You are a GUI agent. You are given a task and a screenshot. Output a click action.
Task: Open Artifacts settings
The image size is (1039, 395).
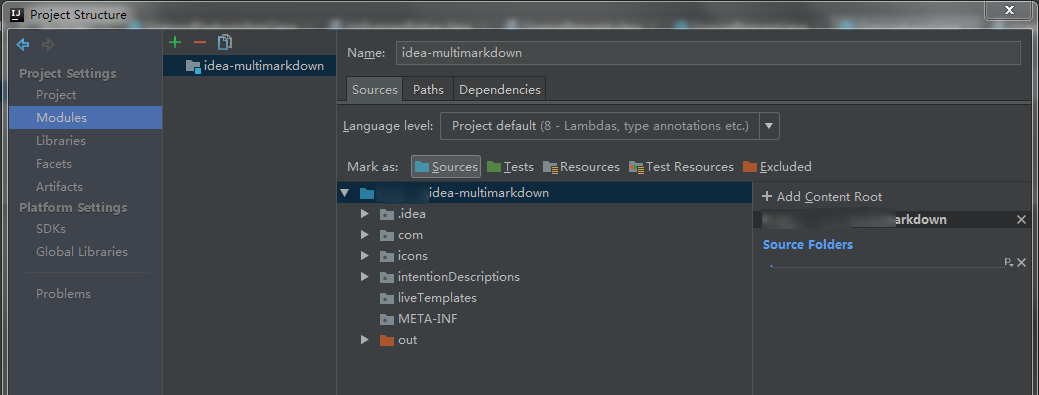(x=60, y=187)
